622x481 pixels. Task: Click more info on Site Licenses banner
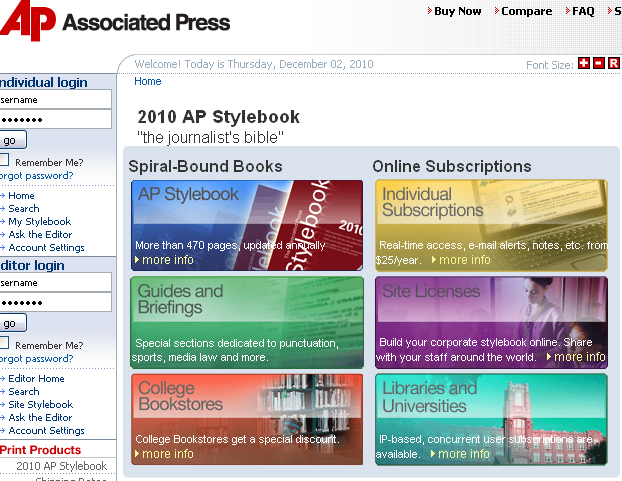coord(576,357)
